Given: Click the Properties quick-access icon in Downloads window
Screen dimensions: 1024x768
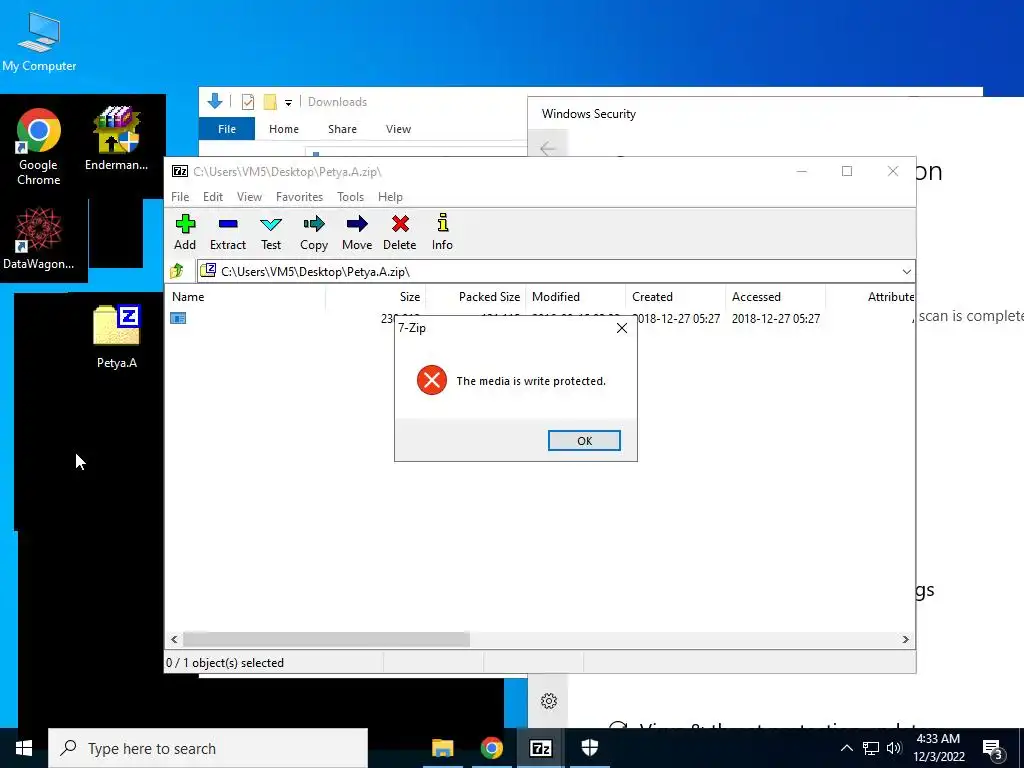Looking at the screenshot, I should [x=248, y=102].
